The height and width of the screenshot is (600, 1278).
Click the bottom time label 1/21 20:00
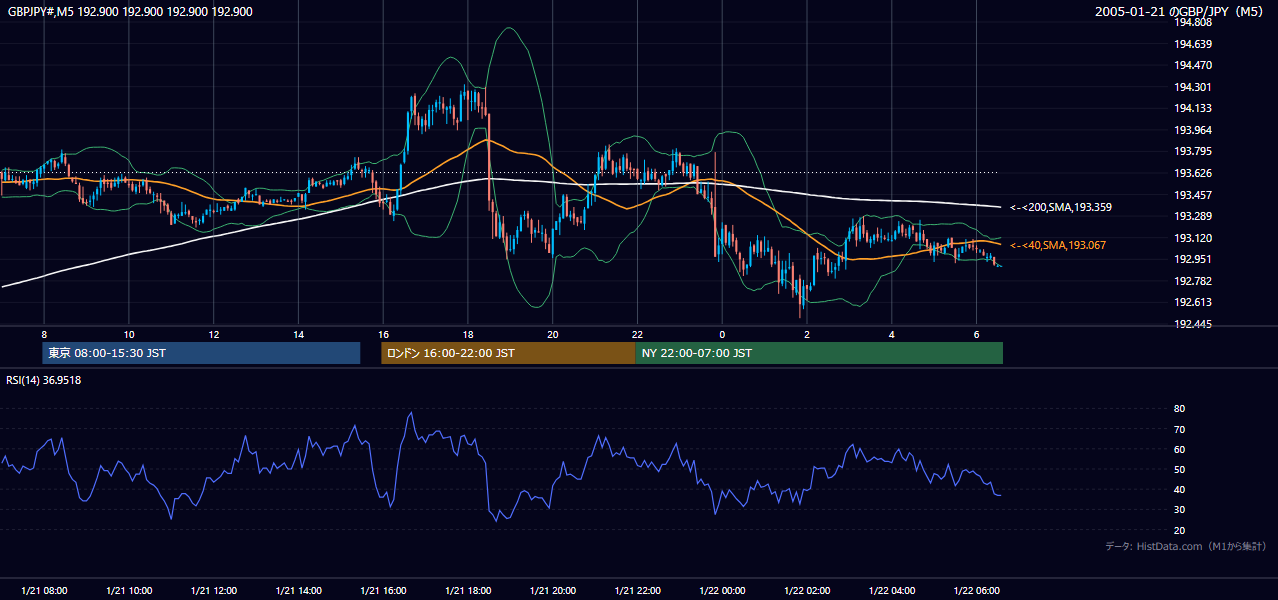554,591
